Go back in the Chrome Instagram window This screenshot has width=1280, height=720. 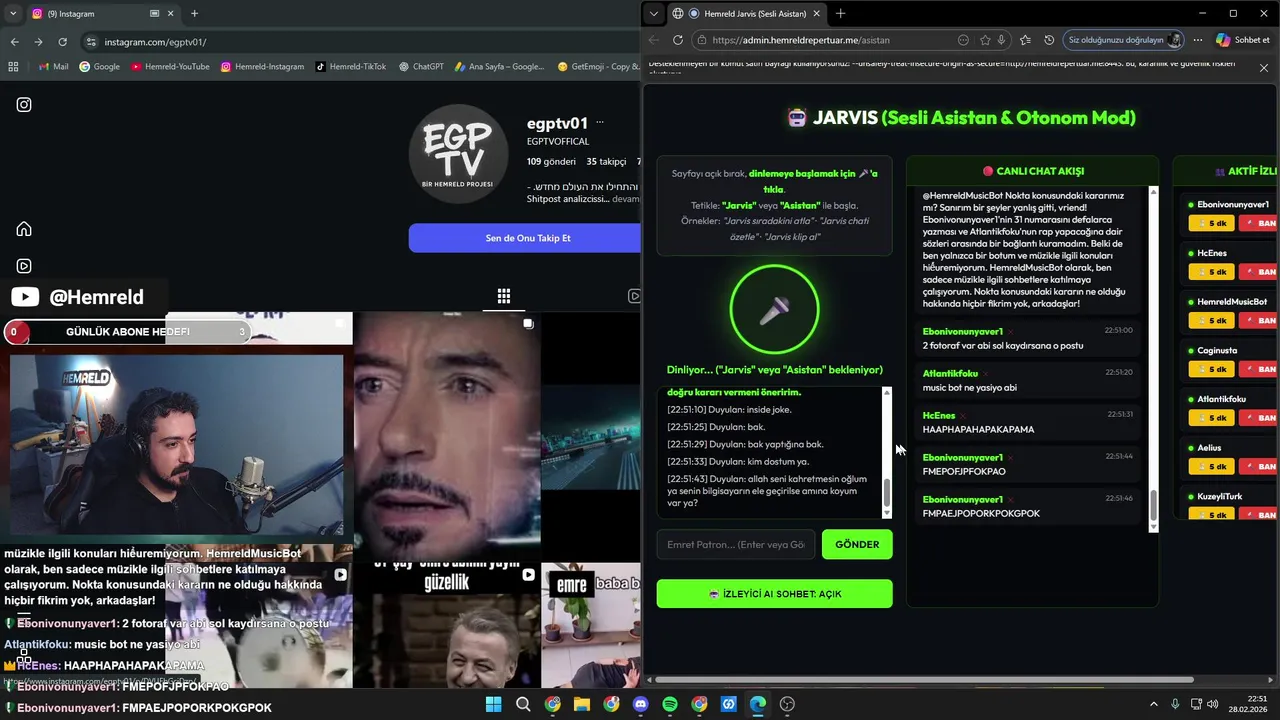(x=14, y=42)
